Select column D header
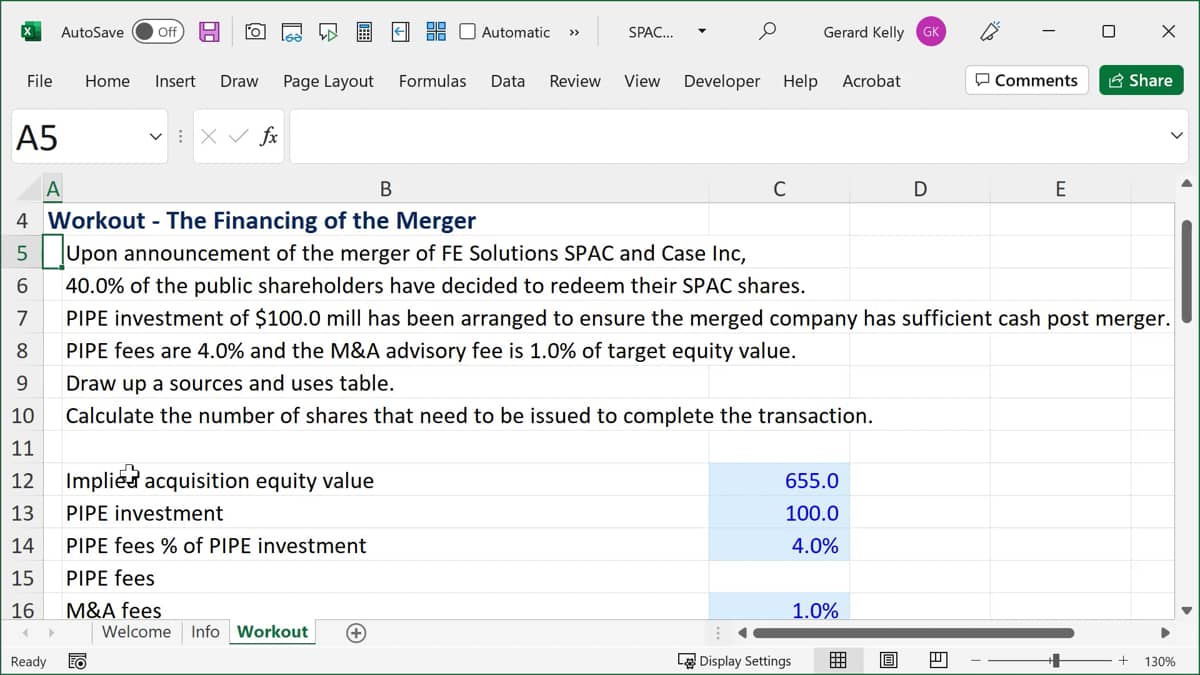Viewport: 1200px width, 675px height. (920, 189)
